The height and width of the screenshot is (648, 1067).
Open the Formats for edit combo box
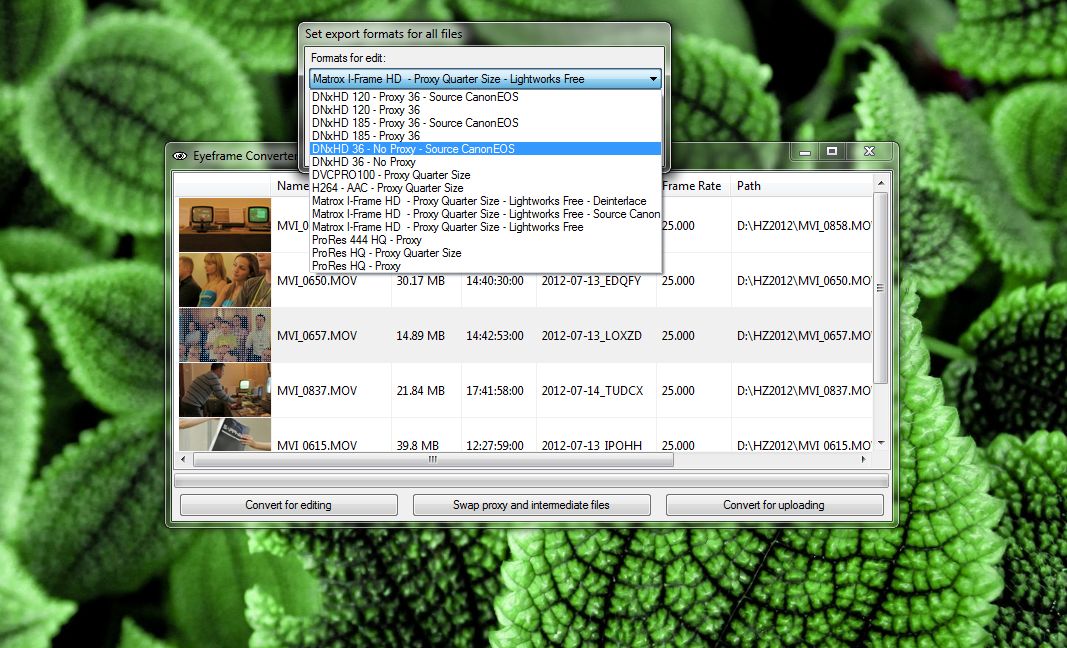(x=485, y=79)
